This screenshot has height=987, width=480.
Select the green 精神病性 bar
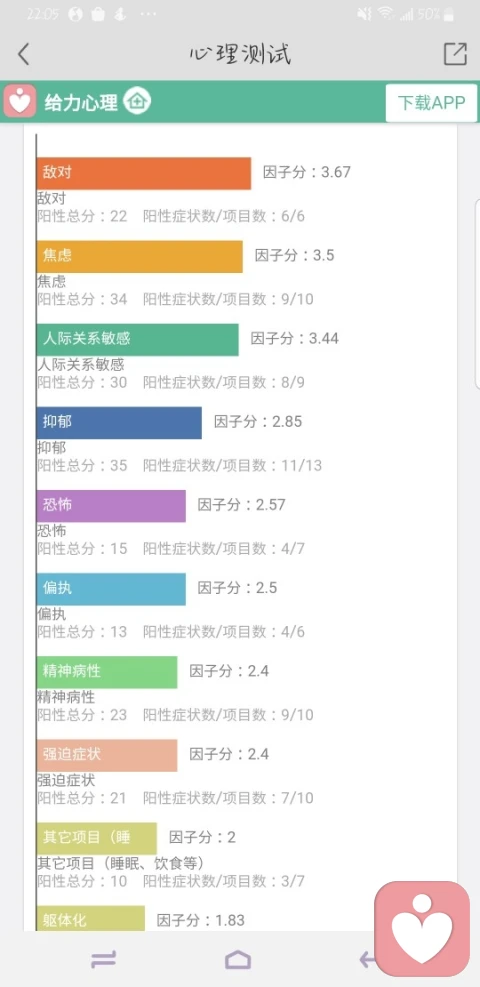107,672
